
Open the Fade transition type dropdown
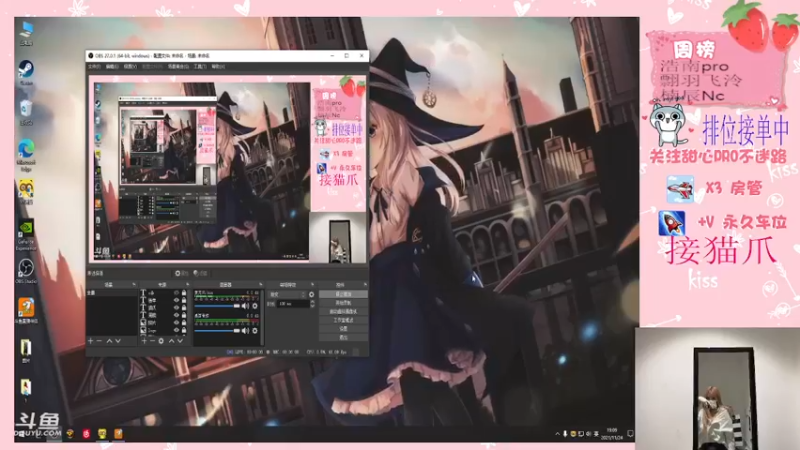tap(287, 294)
